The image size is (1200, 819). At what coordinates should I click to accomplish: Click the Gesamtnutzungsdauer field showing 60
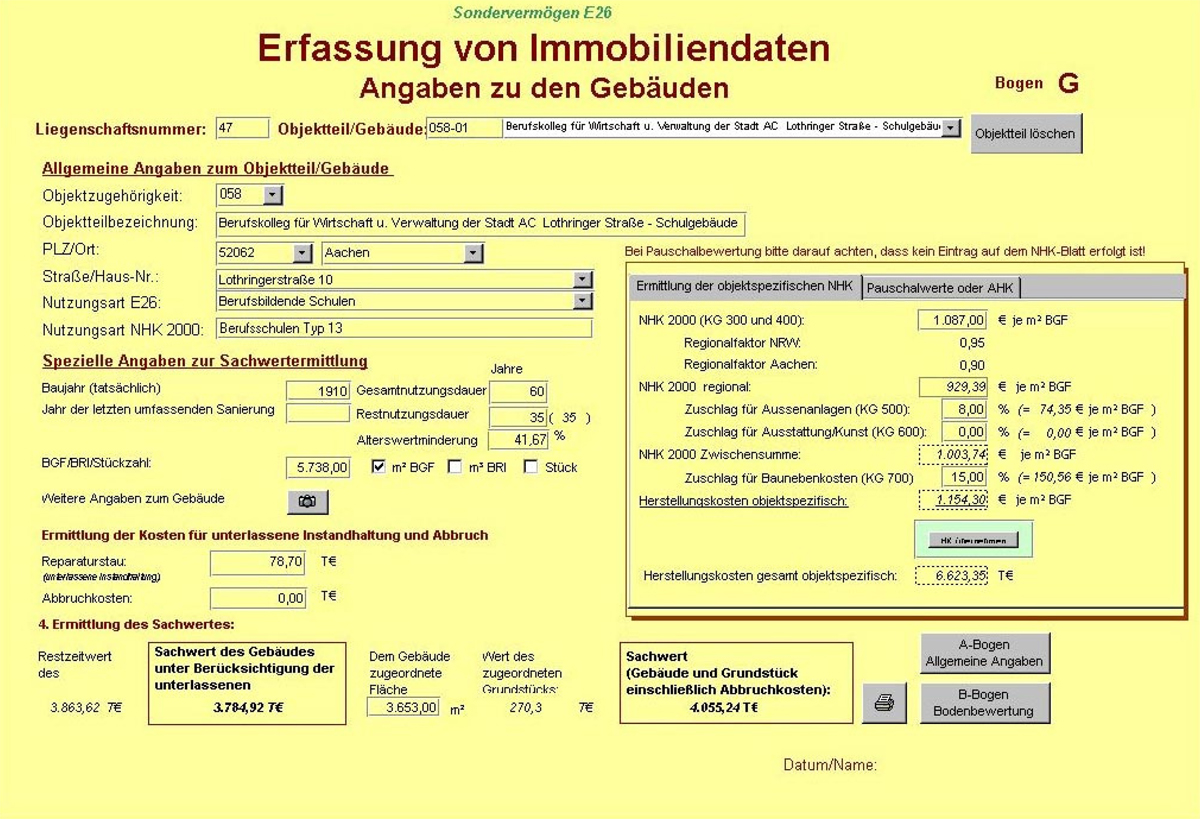[519, 391]
